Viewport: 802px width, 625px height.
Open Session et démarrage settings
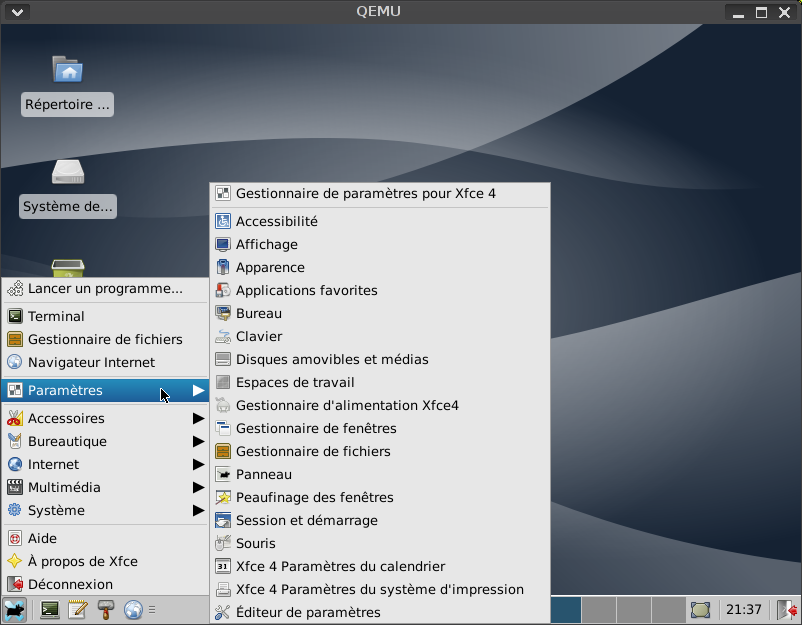point(306,520)
